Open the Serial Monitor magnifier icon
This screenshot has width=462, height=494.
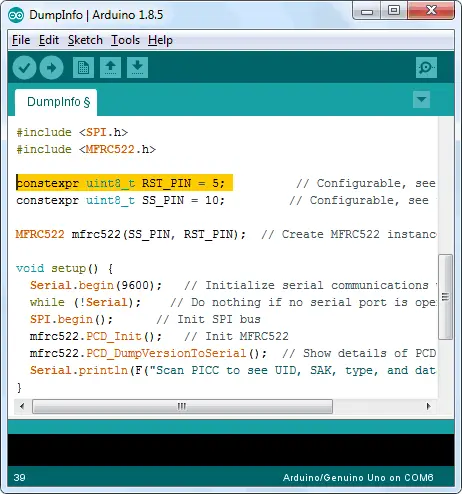426,68
